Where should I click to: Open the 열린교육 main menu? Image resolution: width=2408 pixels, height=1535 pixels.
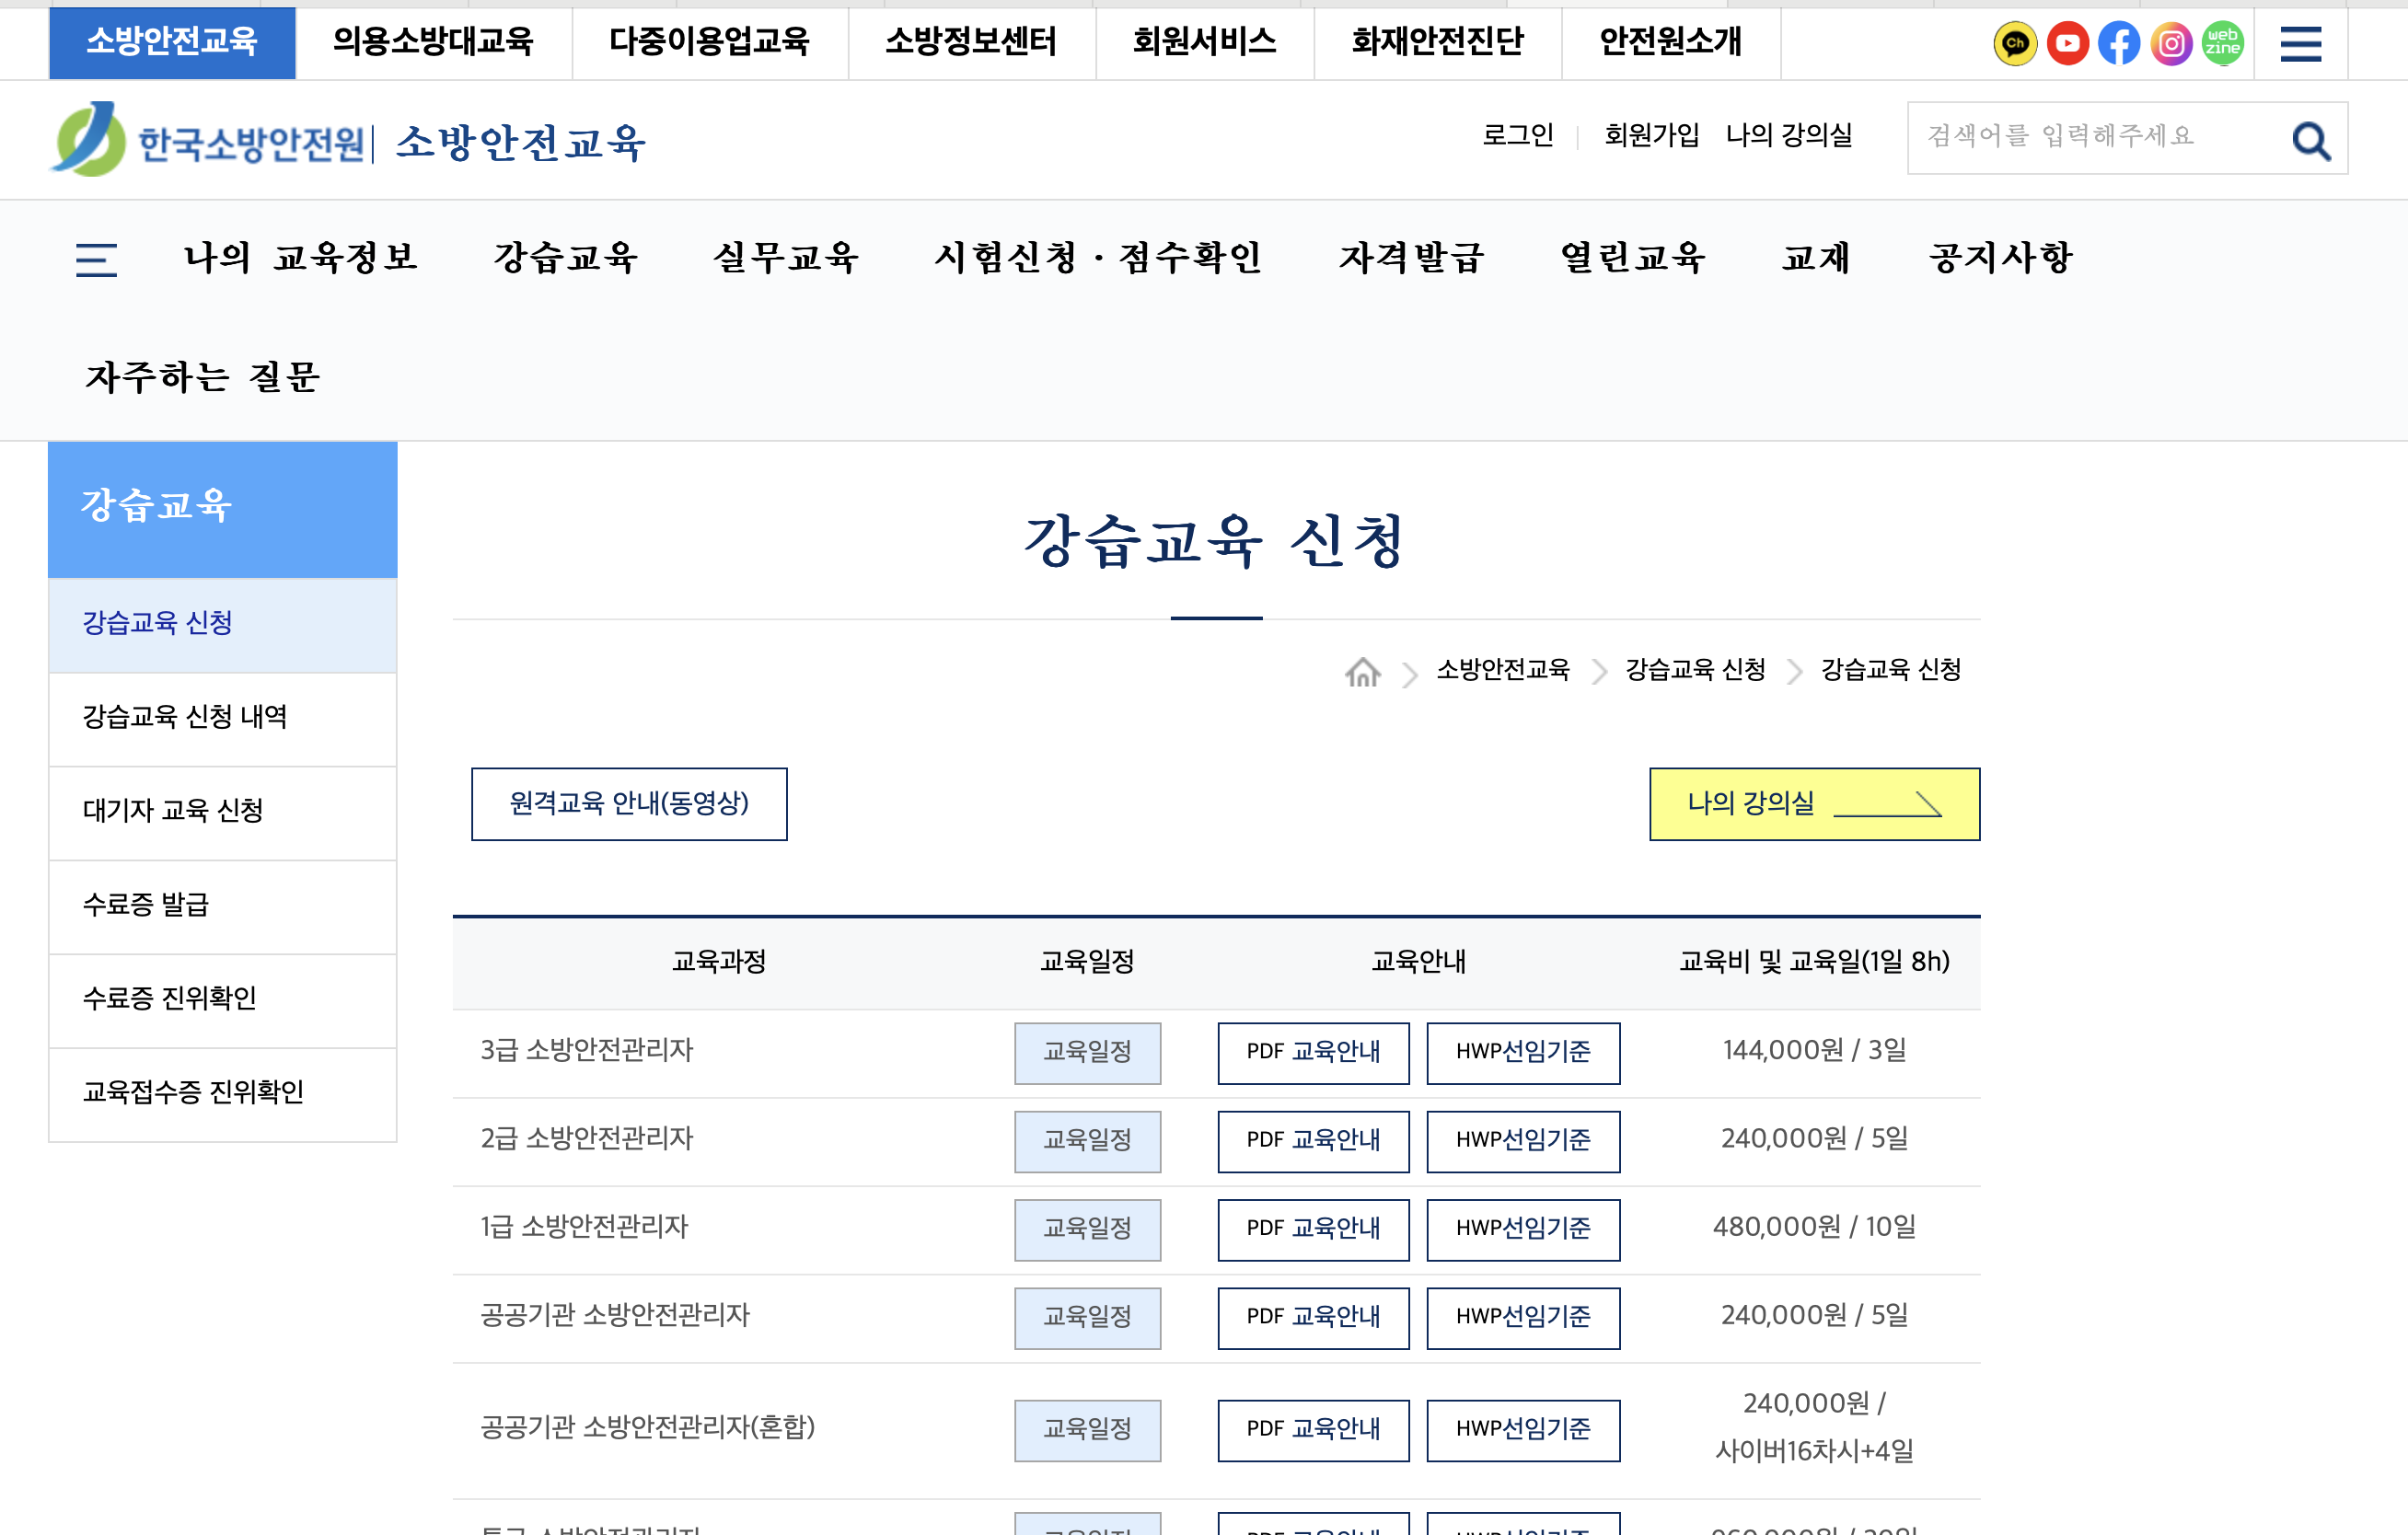coord(1632,258)
